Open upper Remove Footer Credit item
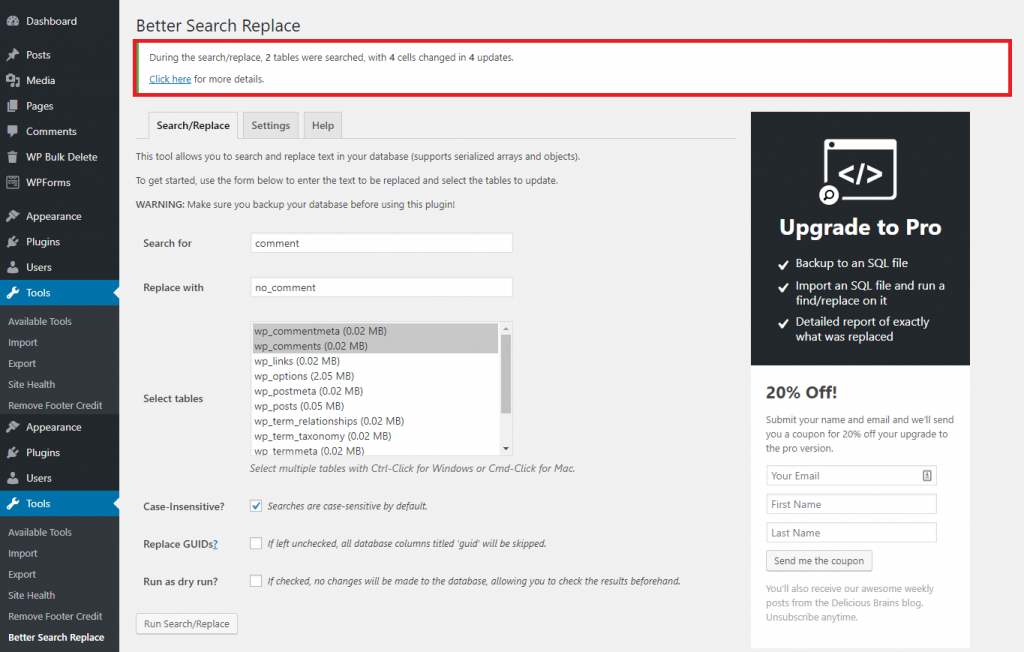 [55, 405]
